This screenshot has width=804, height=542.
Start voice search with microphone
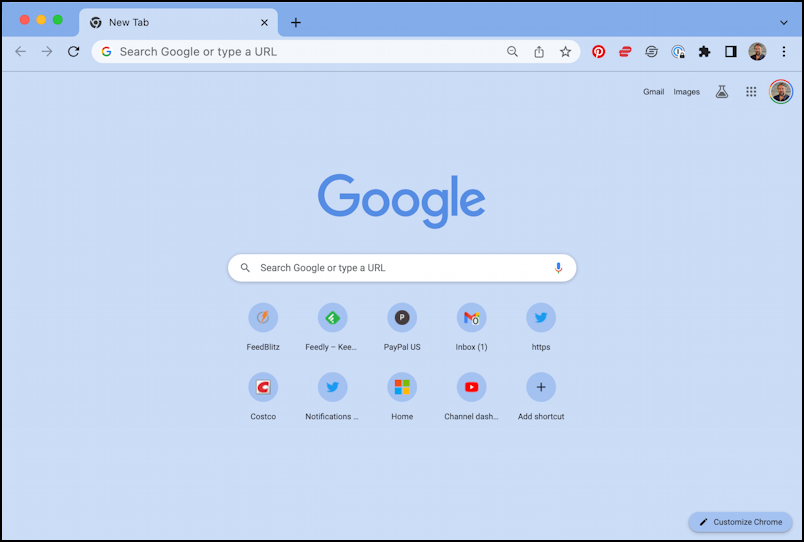(x=558, y=268)
